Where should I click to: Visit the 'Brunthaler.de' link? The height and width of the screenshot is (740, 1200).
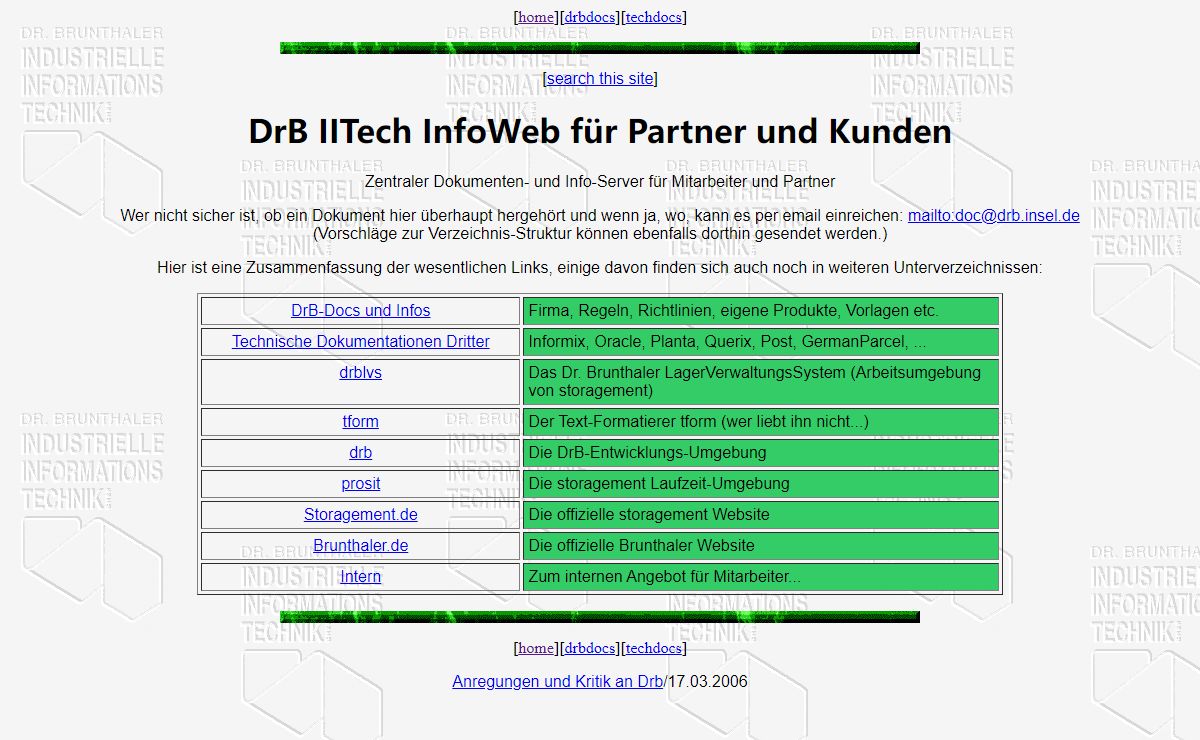361,546
